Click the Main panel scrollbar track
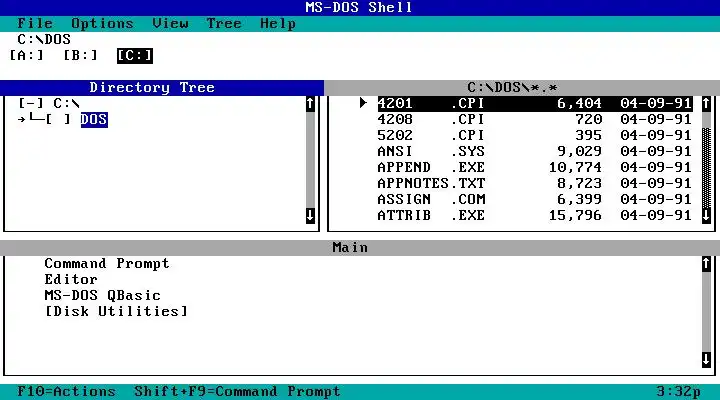This screenshot has height=400, width=720. (706, 311)
